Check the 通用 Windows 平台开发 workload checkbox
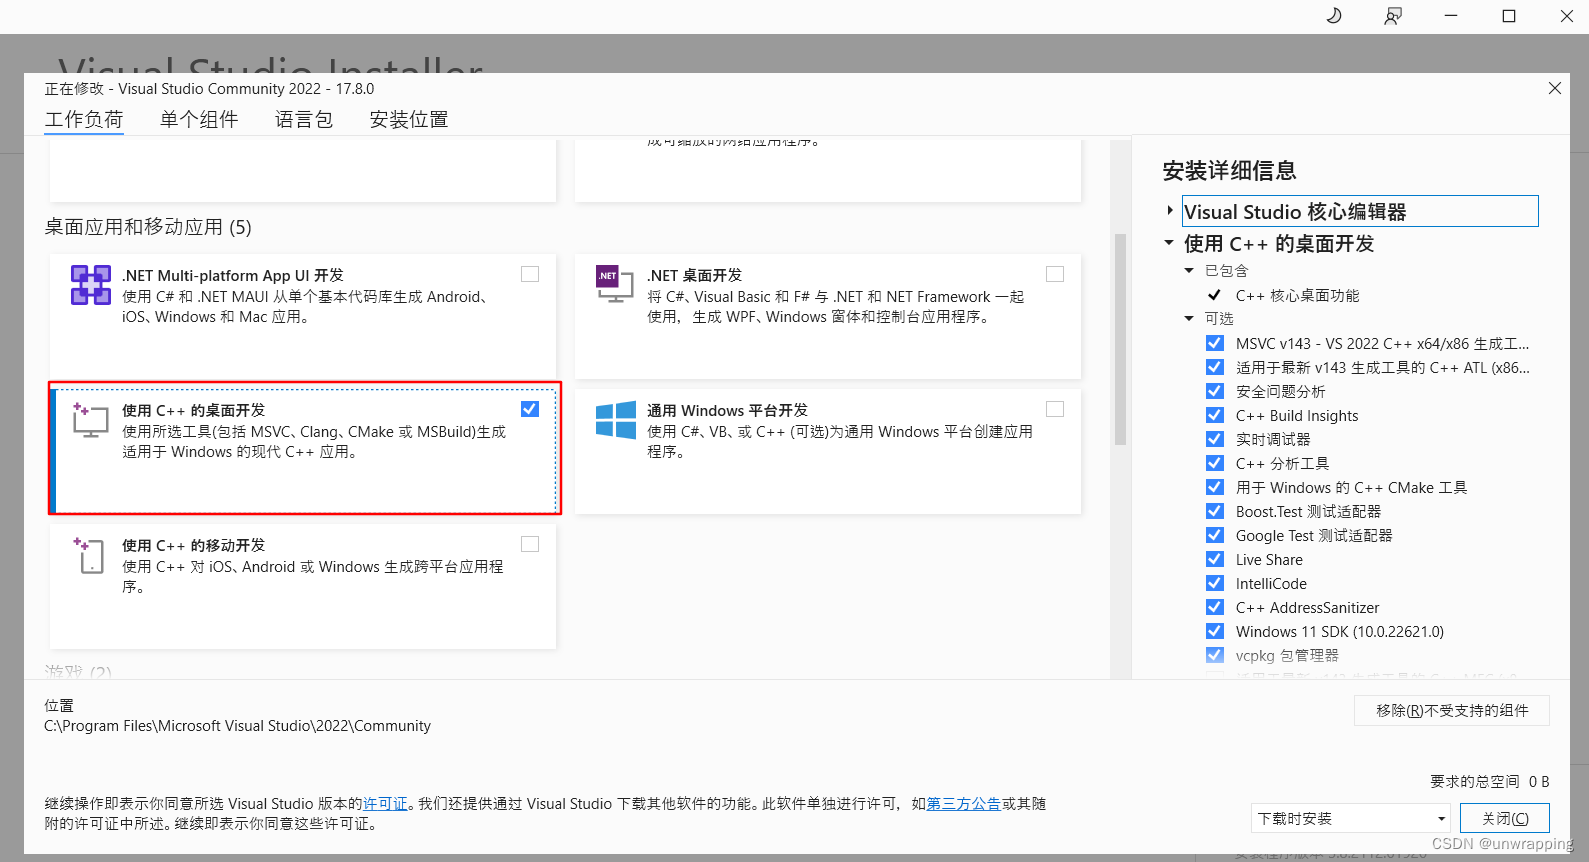 tap(1055, 409)
